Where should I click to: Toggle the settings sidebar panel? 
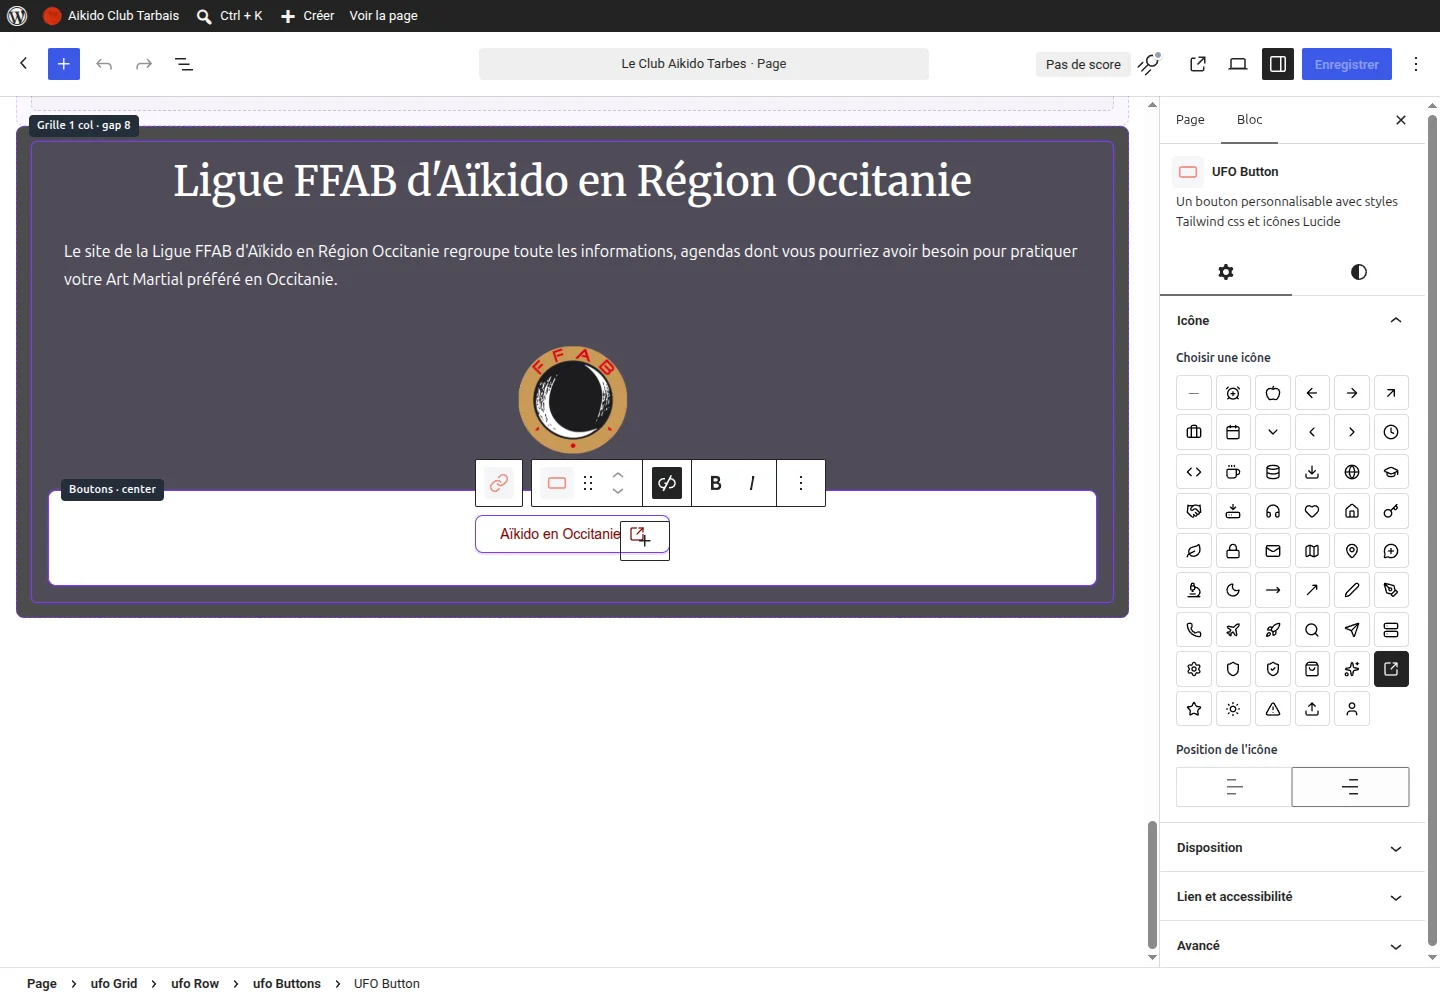(x=1277, y=64)
